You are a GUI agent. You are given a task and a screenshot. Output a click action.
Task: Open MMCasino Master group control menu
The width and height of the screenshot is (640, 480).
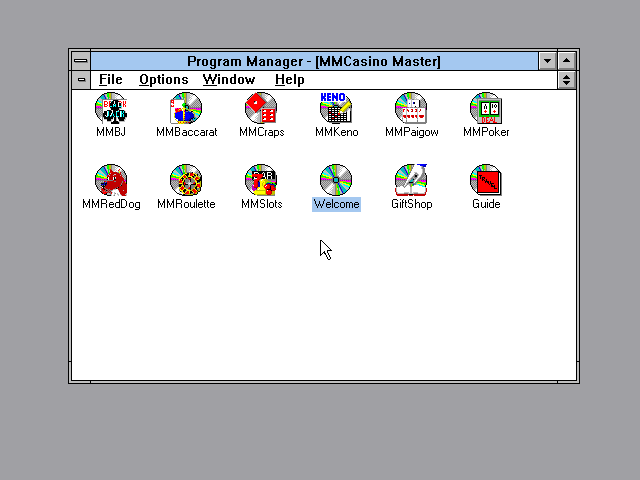(81, 80)
